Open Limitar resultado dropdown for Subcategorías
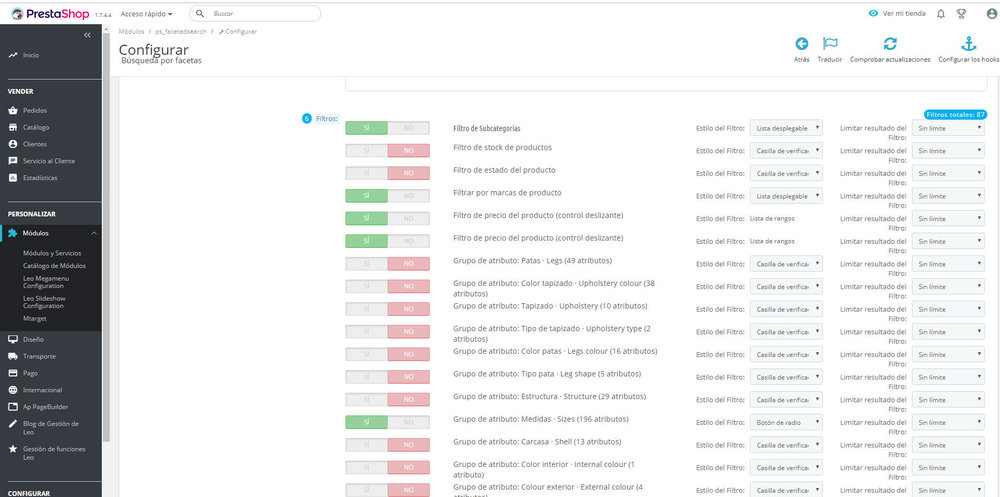This screenshot has width=1000, height=497. coord(948,128)
